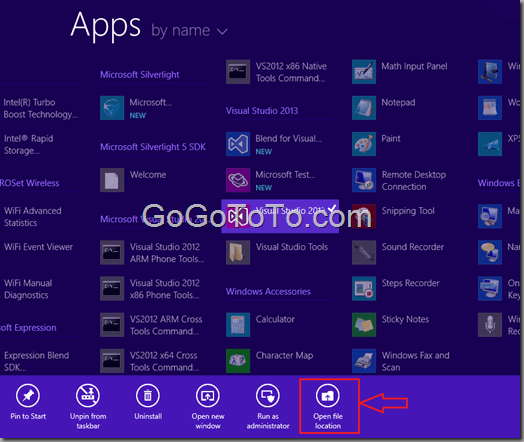
Task: Click the PROSet Wireless group header
Action: (29, 183)
